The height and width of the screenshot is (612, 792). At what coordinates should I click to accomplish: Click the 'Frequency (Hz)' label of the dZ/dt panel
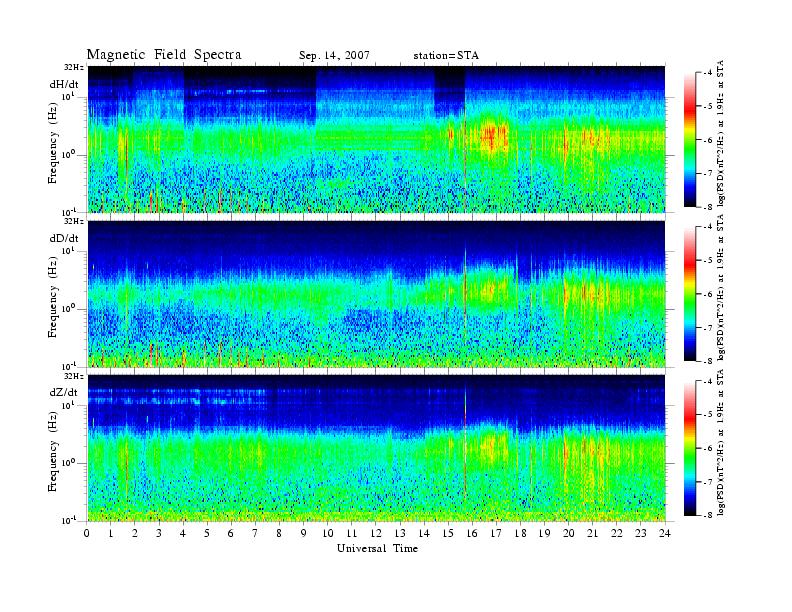(x=53, y=452)
